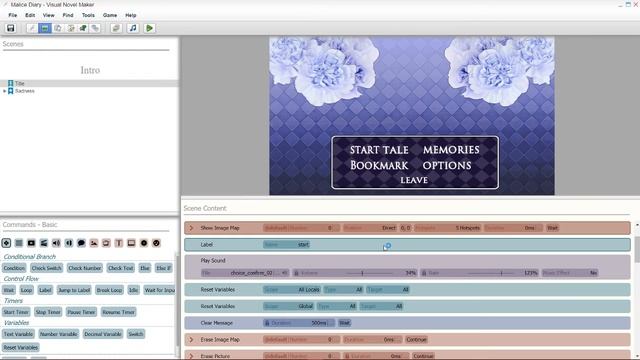
Task: Click the Clear Message duration 500ms field
Action: tap(299, 323)
